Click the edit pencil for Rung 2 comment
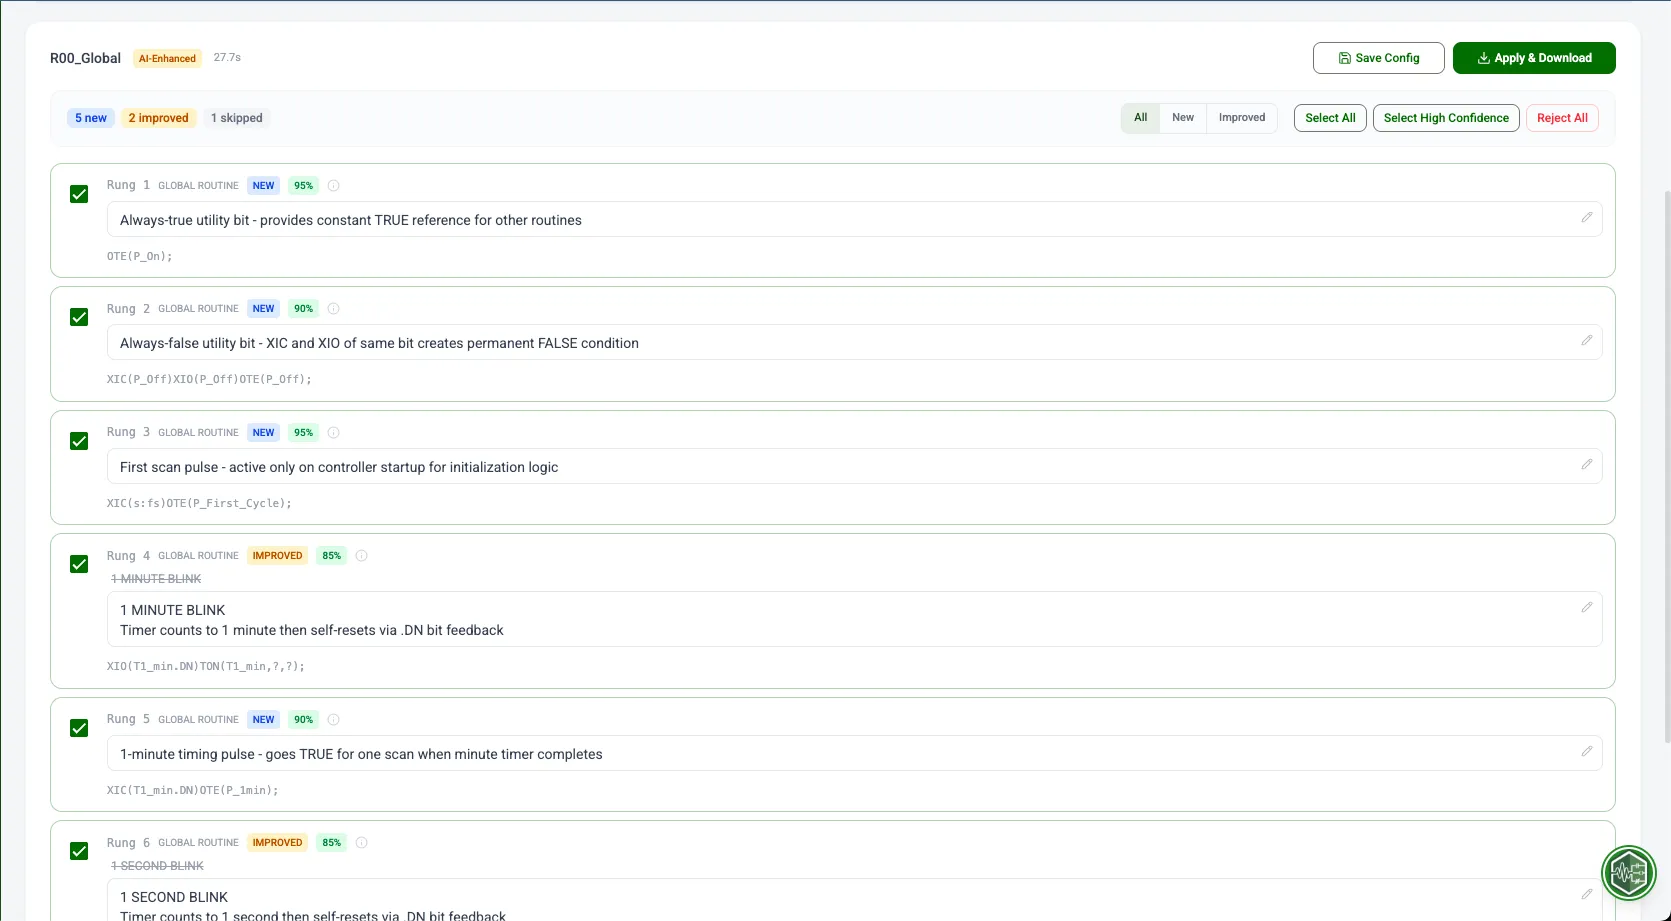 [x=1586, y=340]
